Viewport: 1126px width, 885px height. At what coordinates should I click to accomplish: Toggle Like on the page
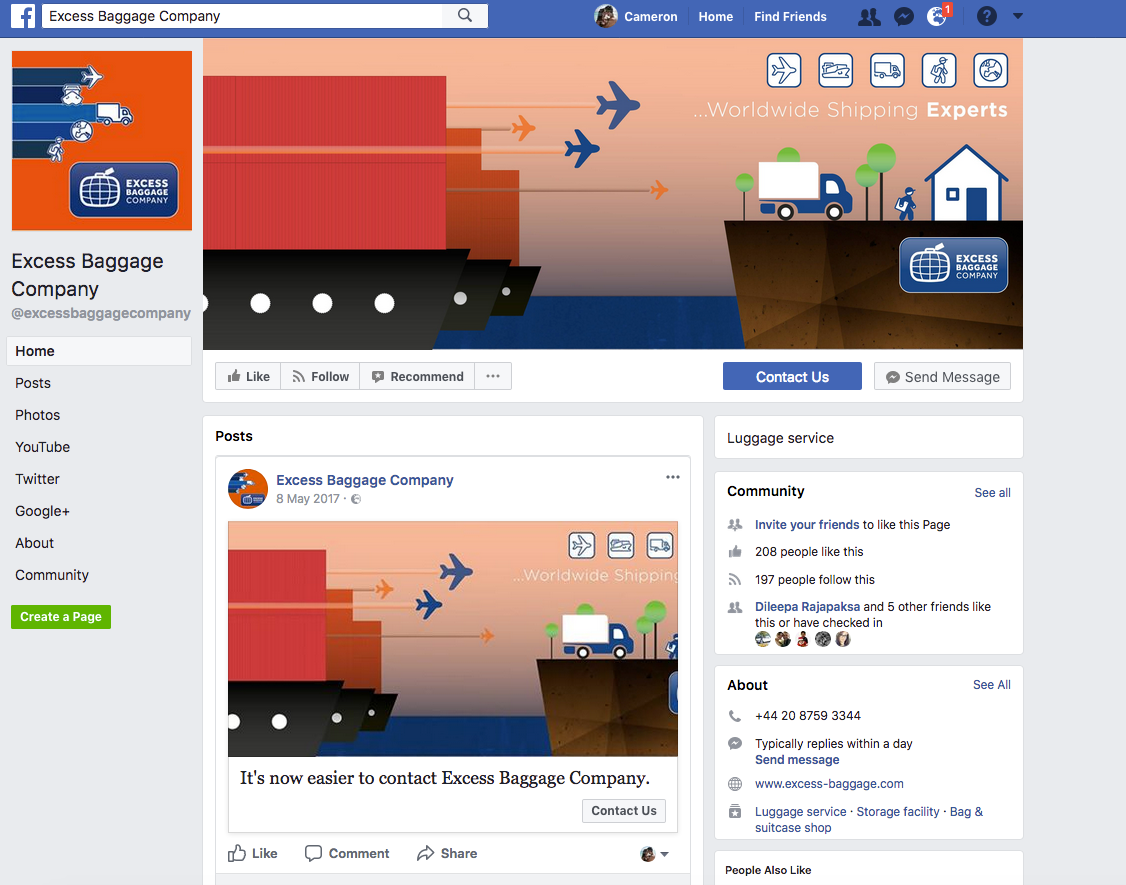[248, 376]
